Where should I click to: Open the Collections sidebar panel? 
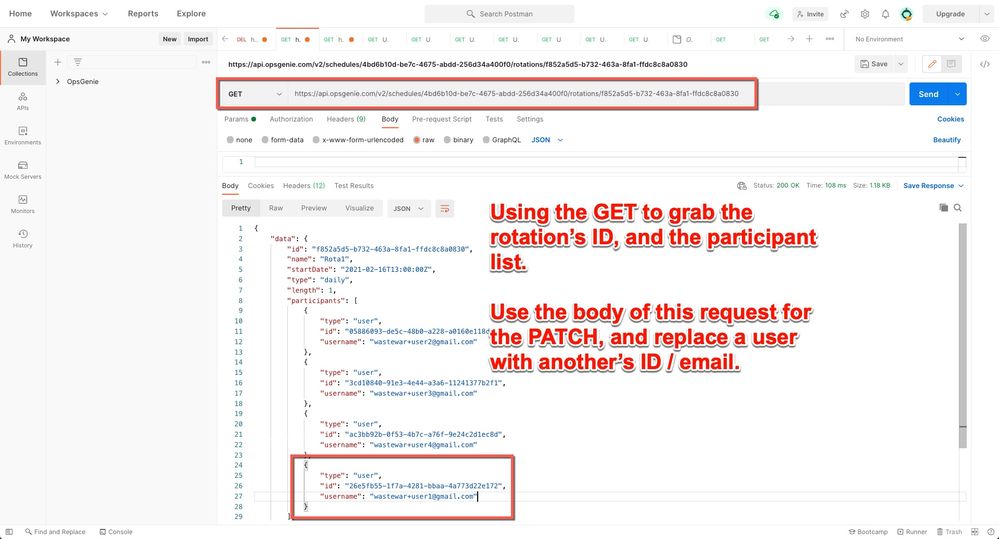(23, 67)
